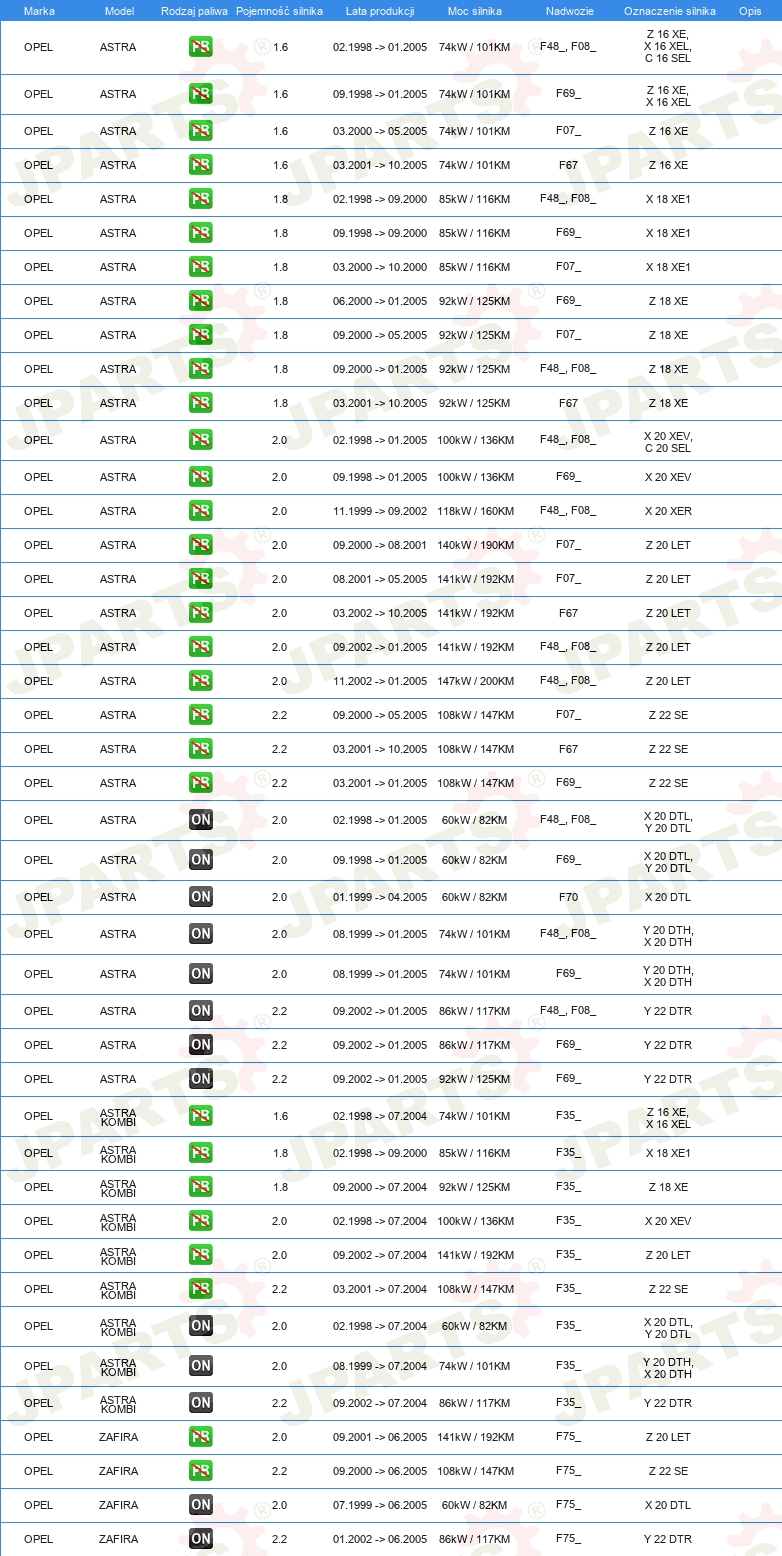Click the ON icon in the Zafira X 20 DTL row
Image resolution: width=782 pixels, height=1556 pixels.
(201, 1505)
